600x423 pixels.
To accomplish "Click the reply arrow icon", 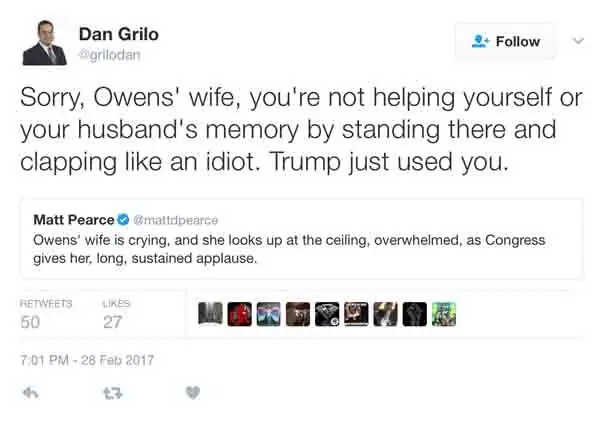I will click(x=31, y=393).
